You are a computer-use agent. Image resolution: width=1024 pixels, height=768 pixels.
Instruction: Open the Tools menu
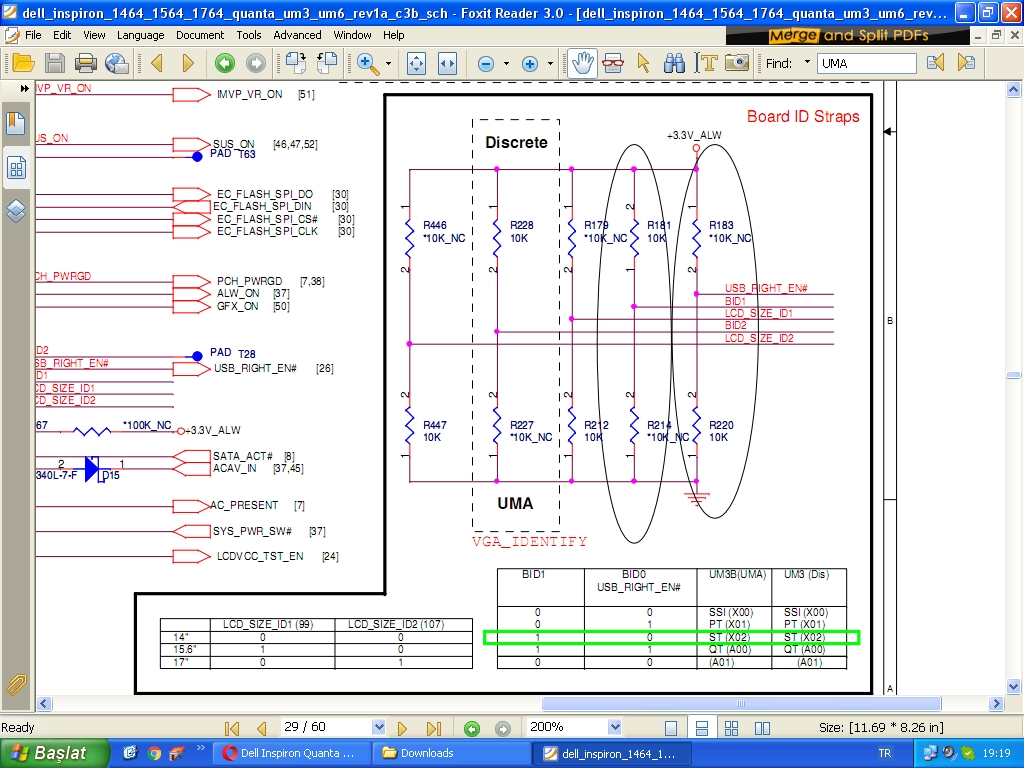249,35
